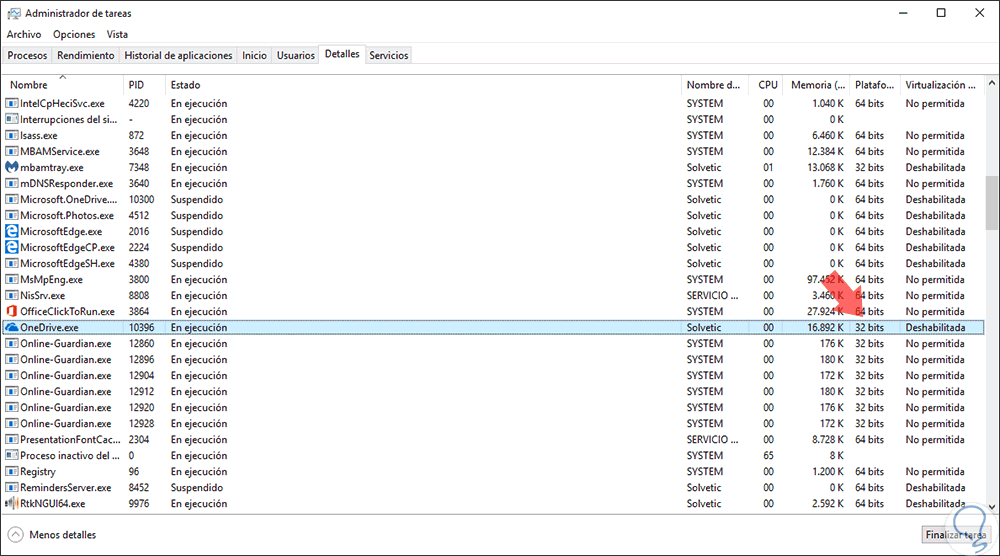Click the MicrosoftEdgeCP.exe Edge icon
Screen dimensions: 1000x556
11,247
